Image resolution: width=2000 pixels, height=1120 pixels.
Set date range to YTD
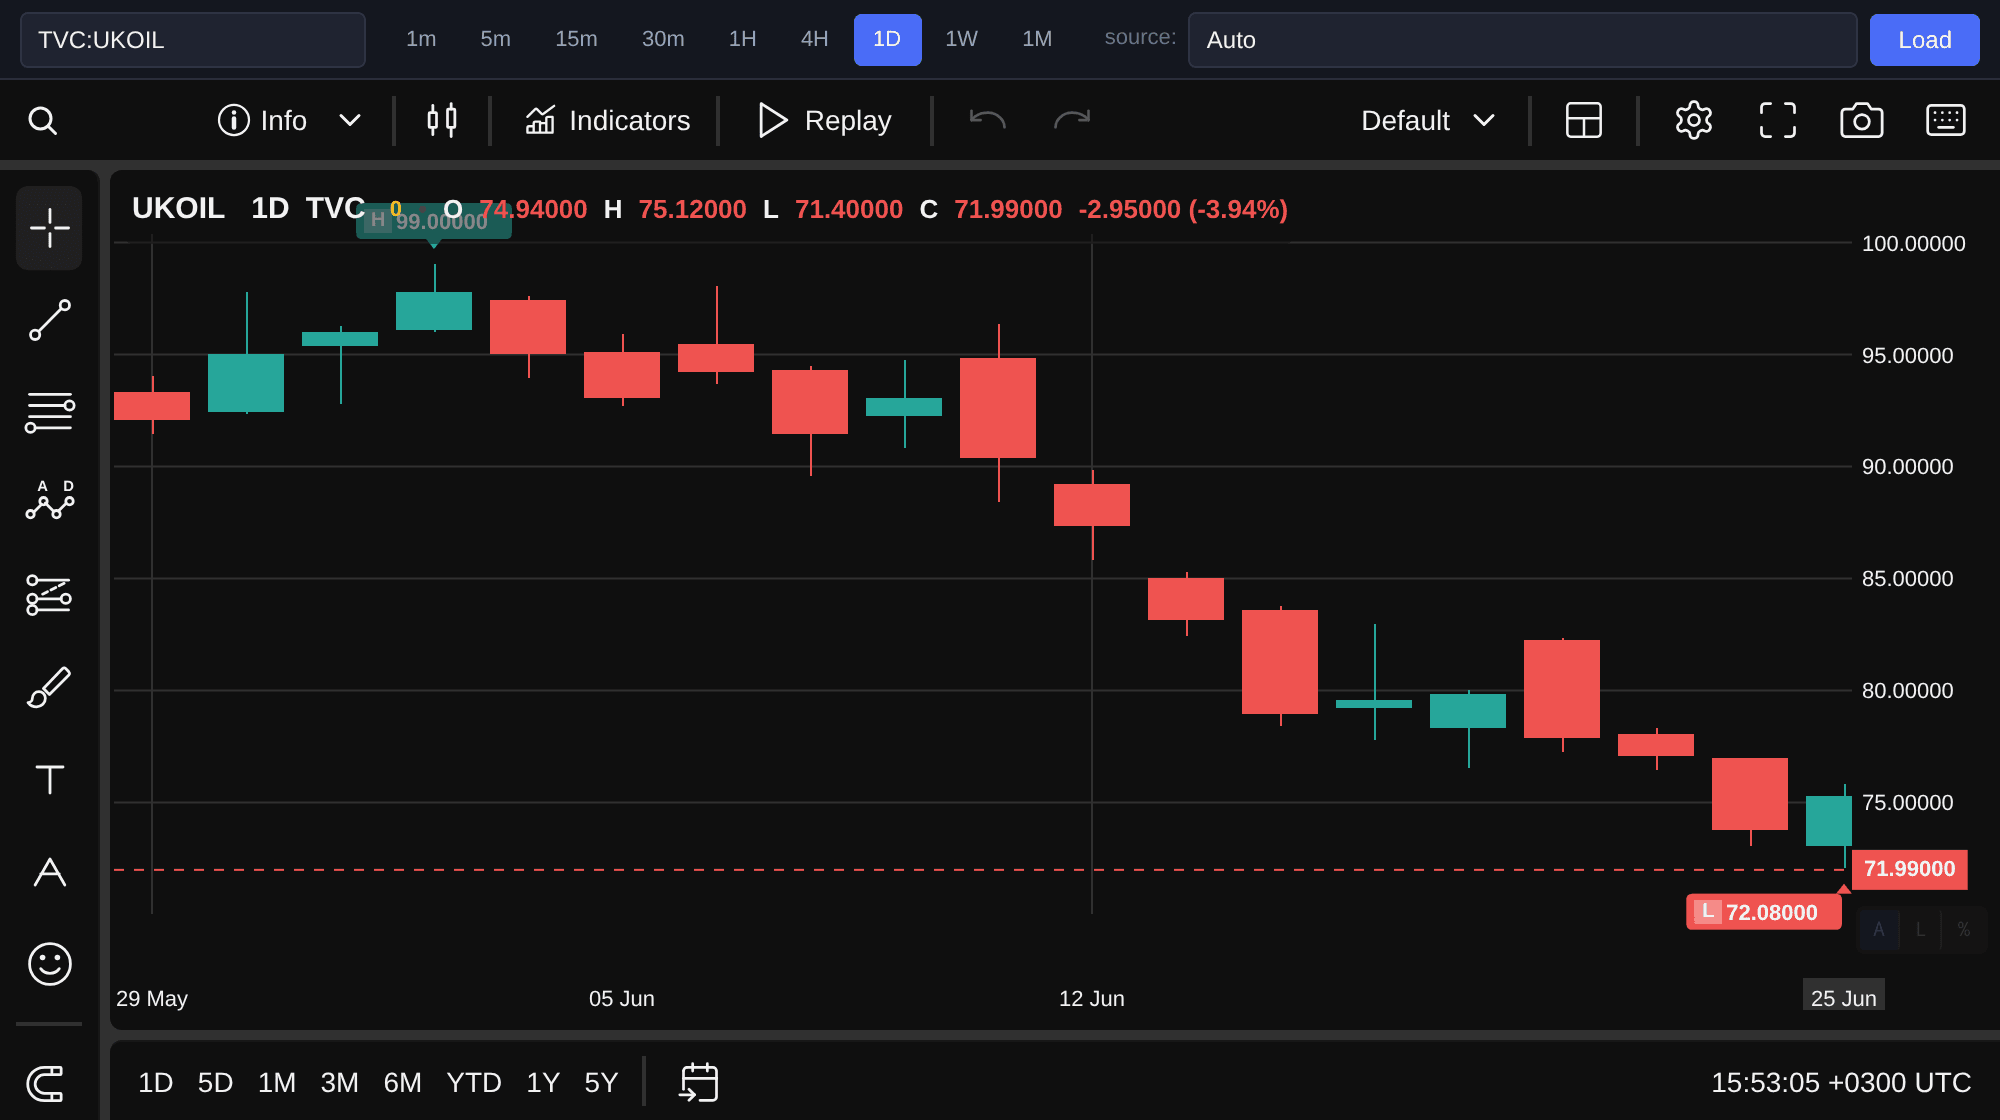pos(474,1083)
